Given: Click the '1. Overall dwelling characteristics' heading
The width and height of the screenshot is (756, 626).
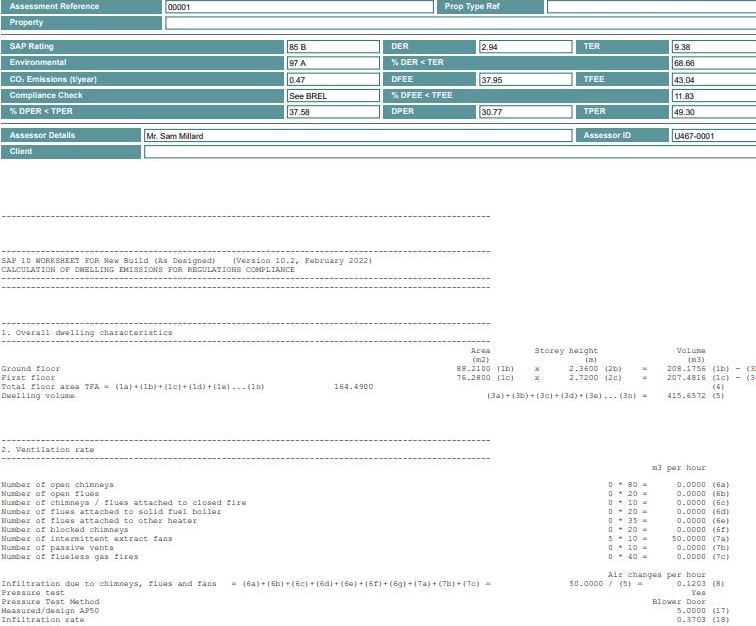Looking at the screenshot, I should coord(87,333).
